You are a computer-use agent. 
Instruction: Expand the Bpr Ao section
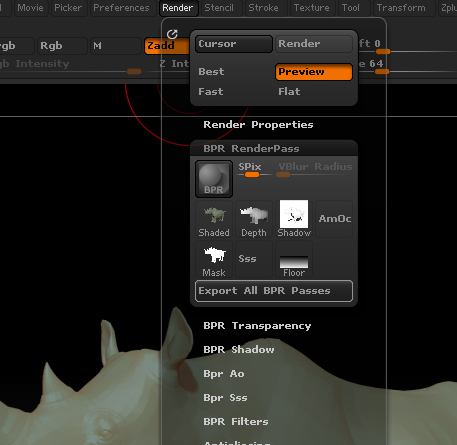[x=224, y=374]
